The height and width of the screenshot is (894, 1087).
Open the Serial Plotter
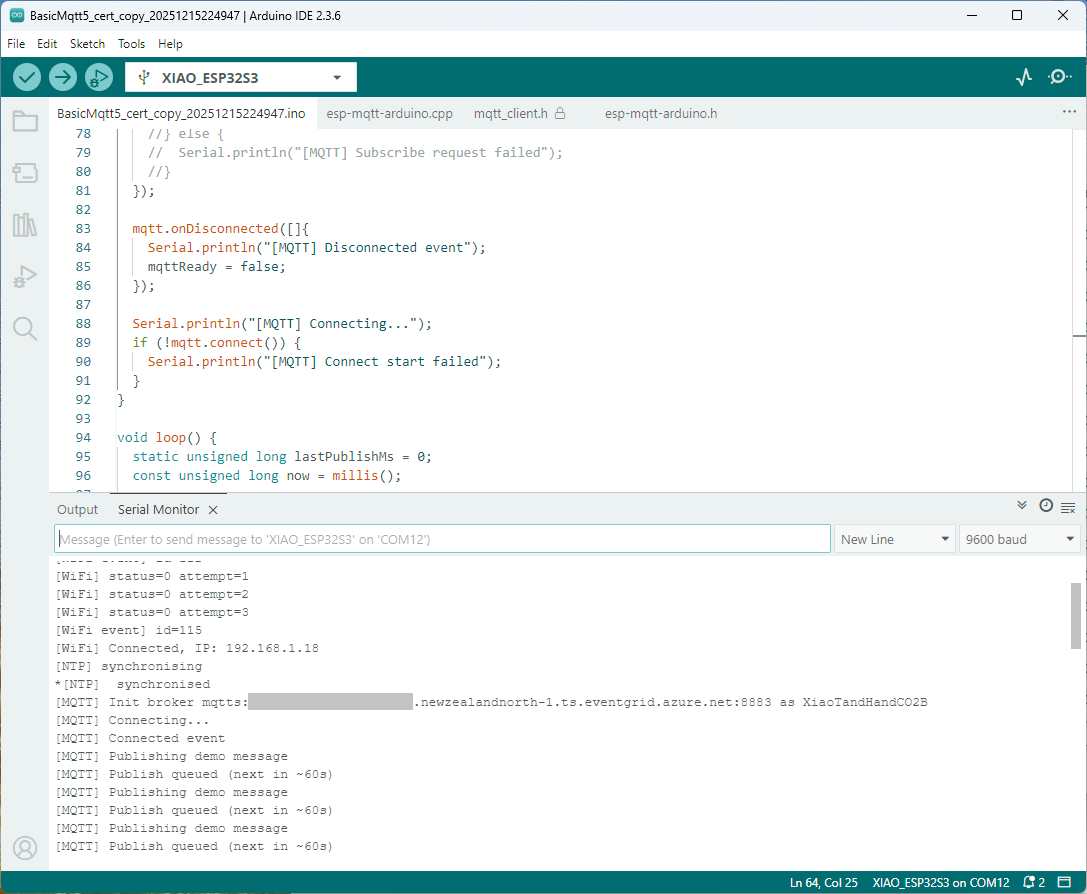pos(1023,77)
